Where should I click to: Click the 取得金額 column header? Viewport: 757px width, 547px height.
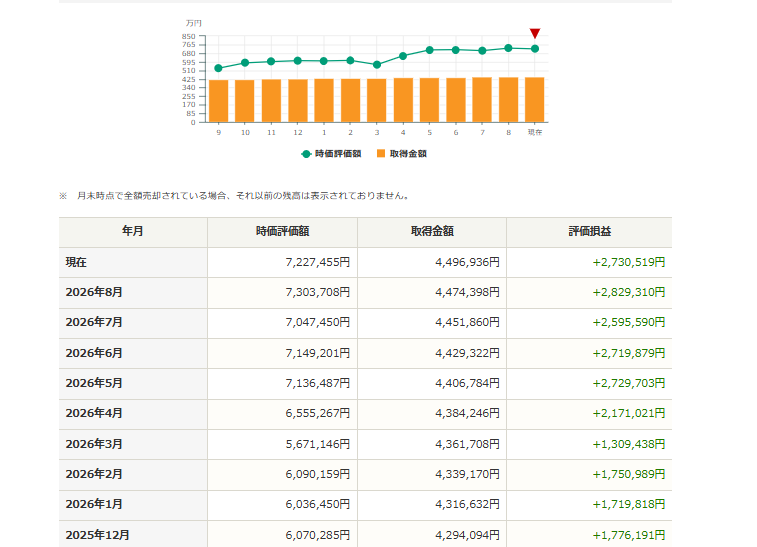point(432,231)
